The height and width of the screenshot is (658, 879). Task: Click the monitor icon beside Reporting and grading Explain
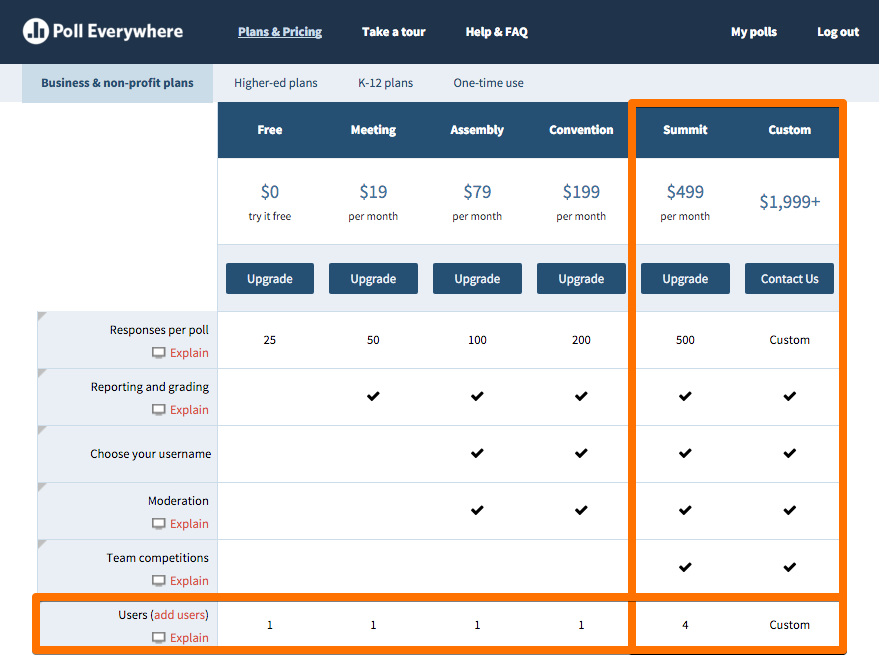point(159,410)
